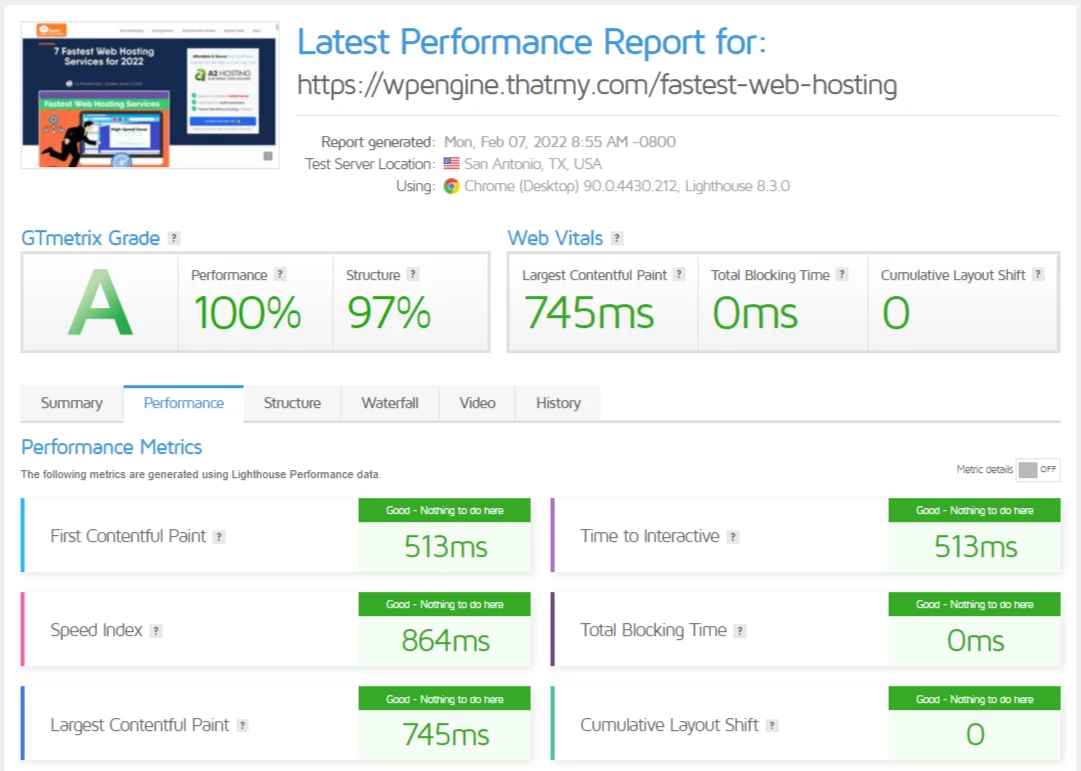Switch to the Waterfall tab
Screen dimensions: 1081x771
[x=389, y=403]
